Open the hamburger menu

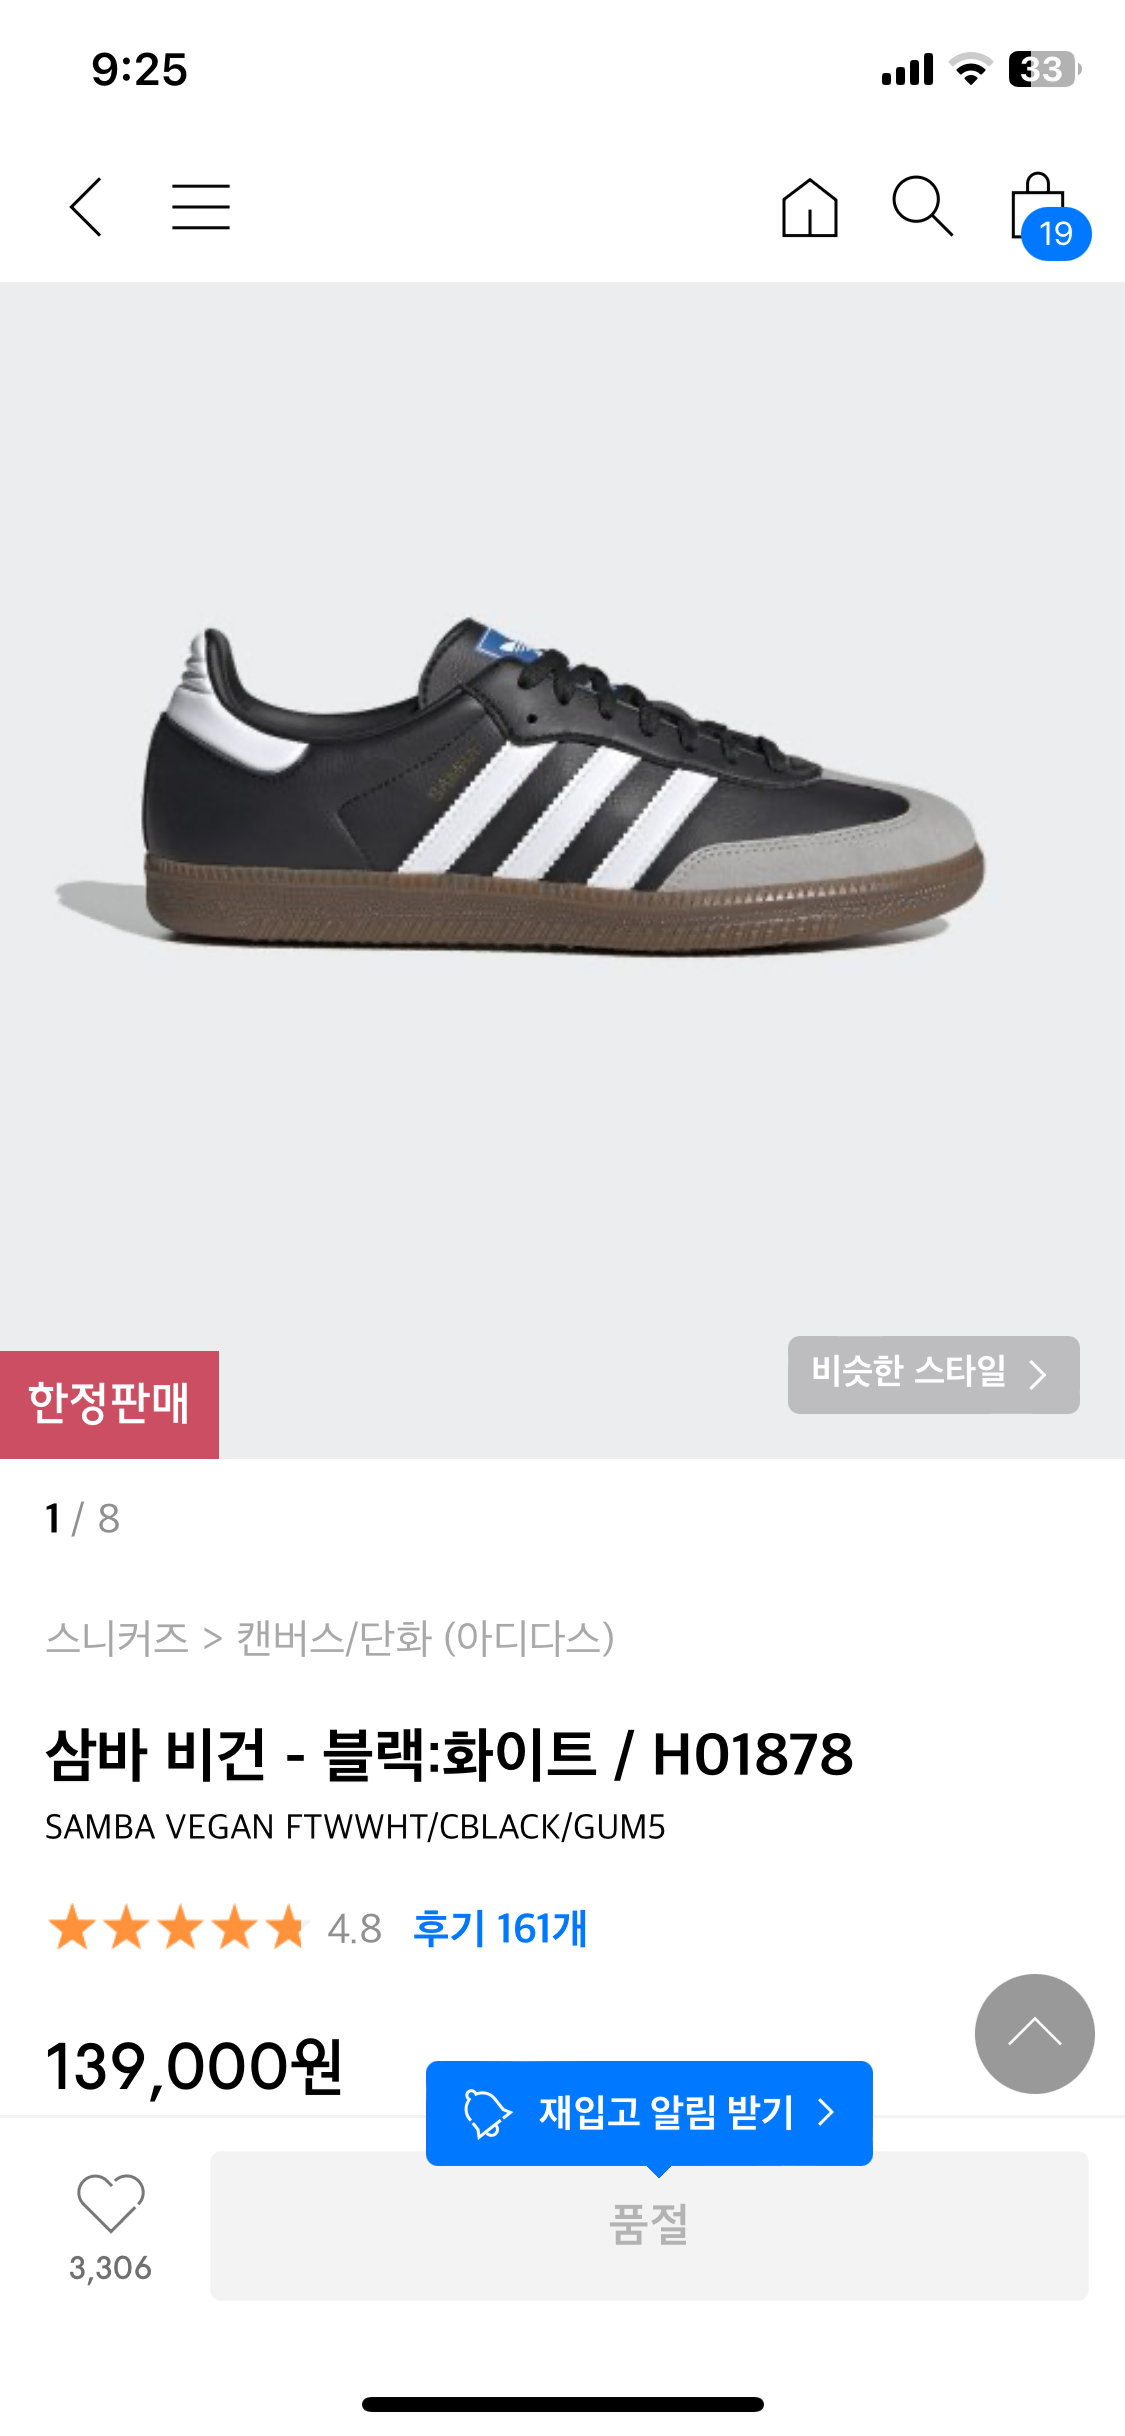(201, 207)
